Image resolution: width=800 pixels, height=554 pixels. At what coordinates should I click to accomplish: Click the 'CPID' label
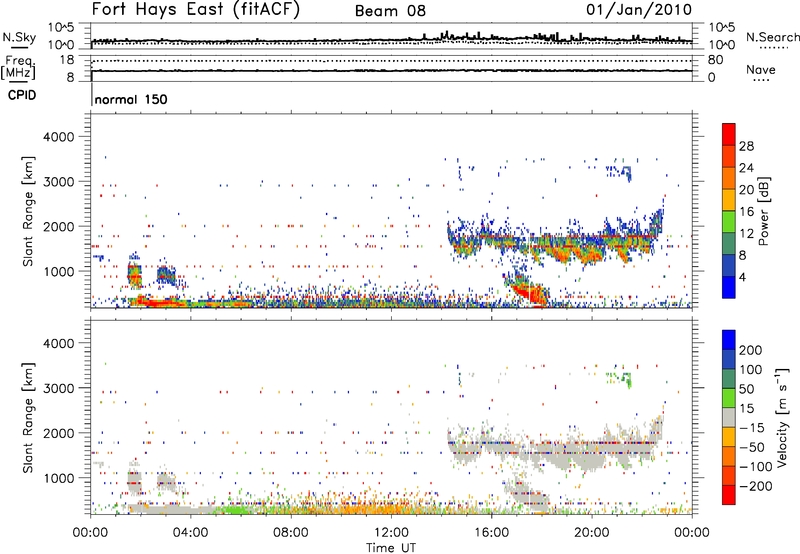pos(22,95)
